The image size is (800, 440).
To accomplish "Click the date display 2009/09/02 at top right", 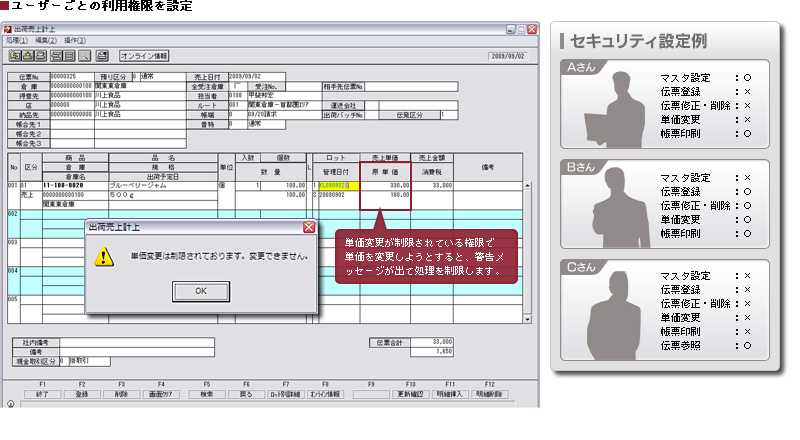I will tap(507, 56).
